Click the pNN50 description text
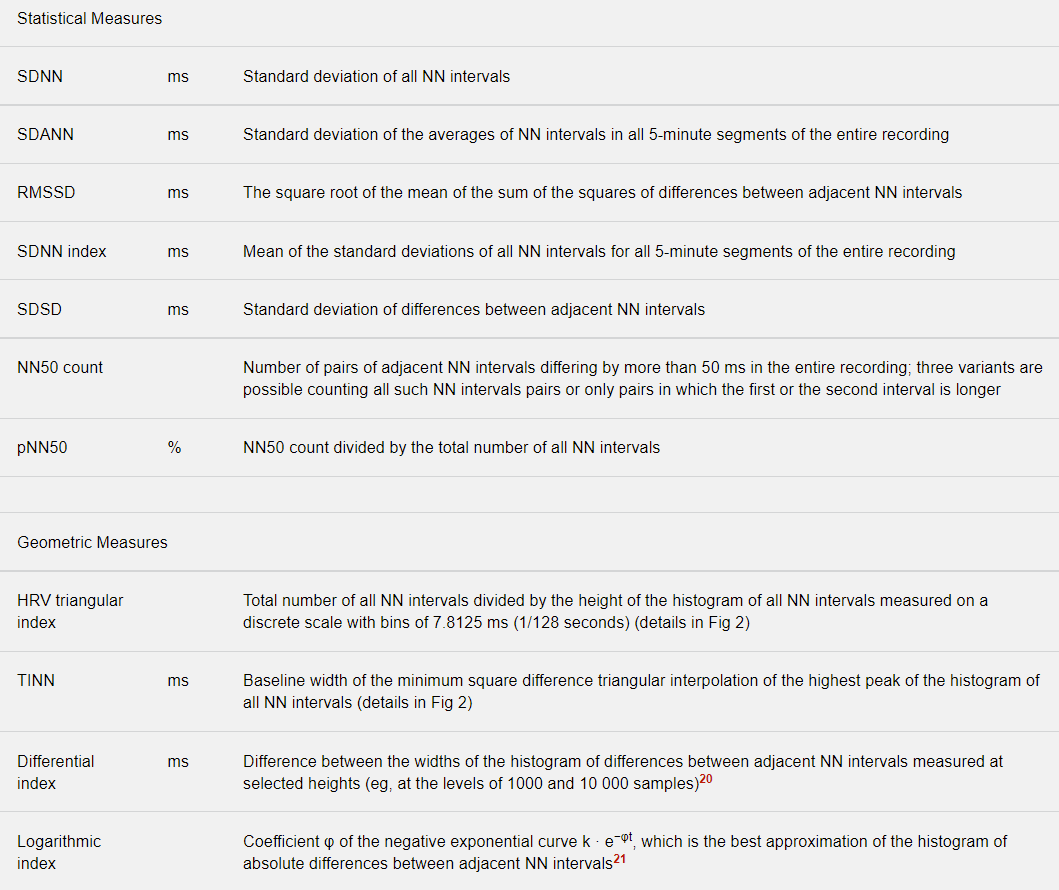1059x890 pixels. 451,447
